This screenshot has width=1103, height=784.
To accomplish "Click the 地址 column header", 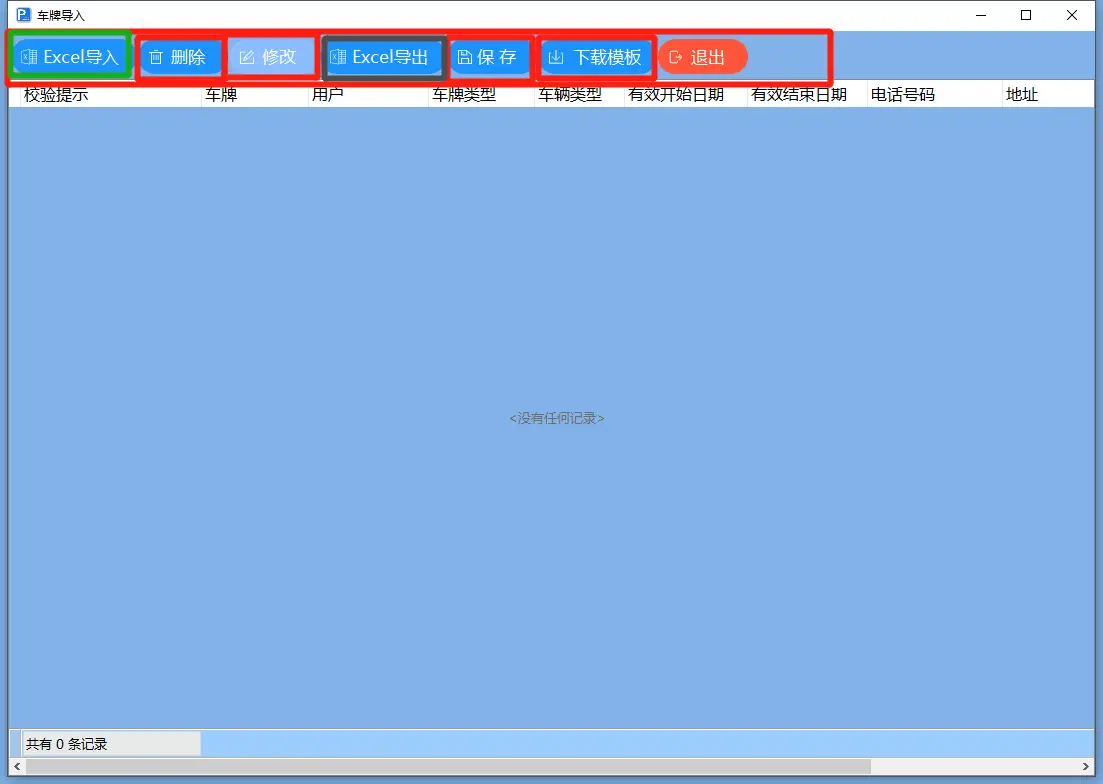I will pyautogui.click(x=1022, y=95).
